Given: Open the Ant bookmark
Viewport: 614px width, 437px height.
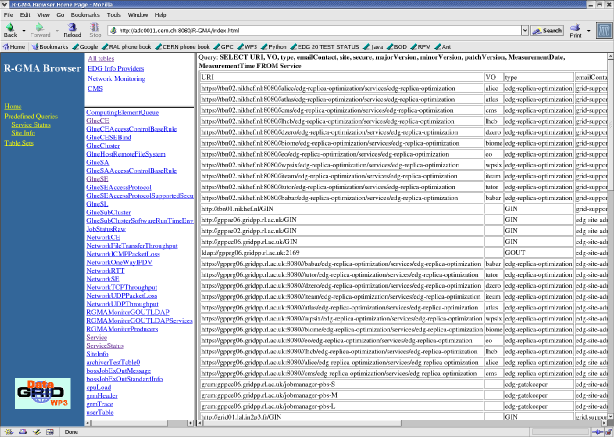Looking at the screenshot, I should pyautogui.click(x=442, y=47).
